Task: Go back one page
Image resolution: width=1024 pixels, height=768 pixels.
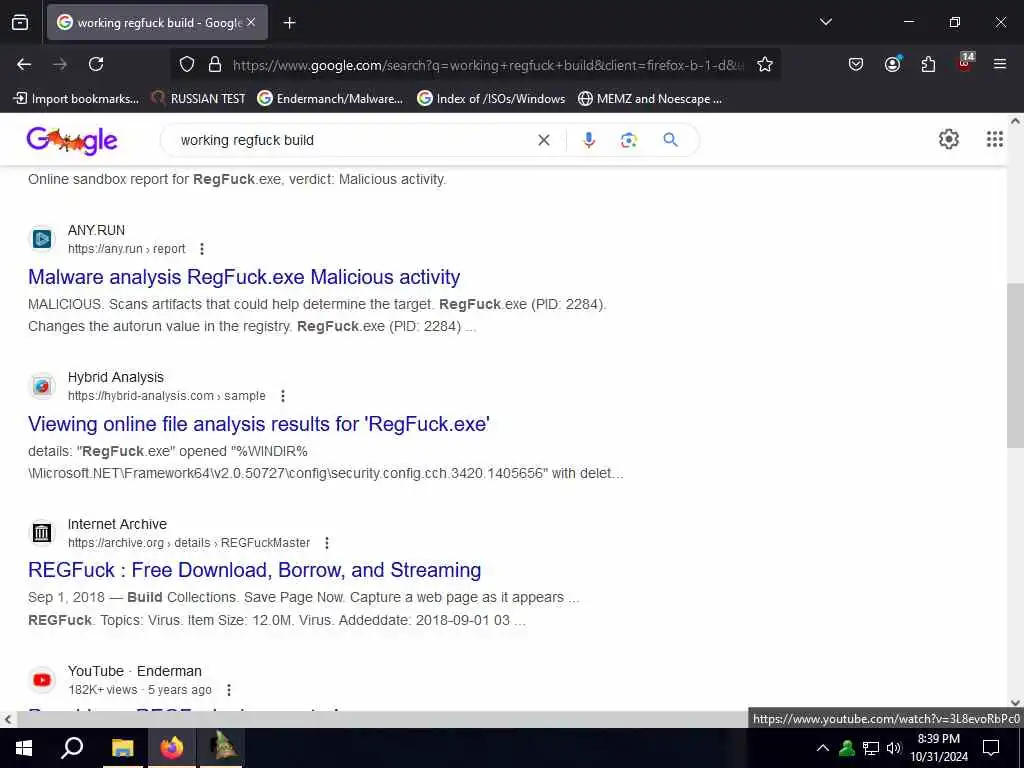Action: 24,64
